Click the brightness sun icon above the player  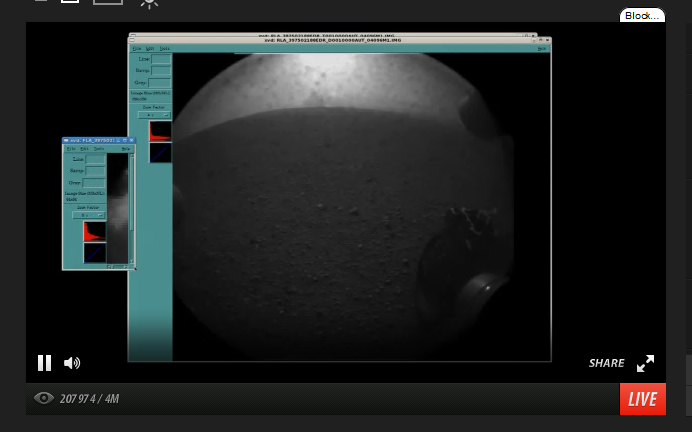pyautogui.click(x=149, y=3)
